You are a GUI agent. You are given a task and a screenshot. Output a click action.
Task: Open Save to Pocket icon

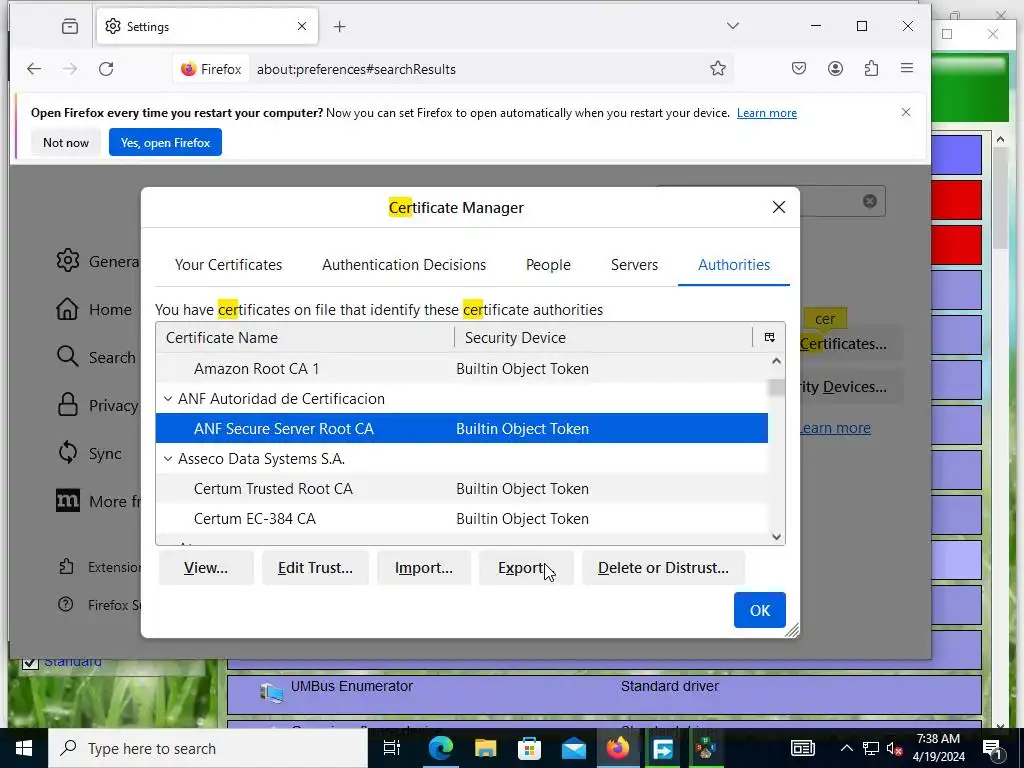click(799, 69)
